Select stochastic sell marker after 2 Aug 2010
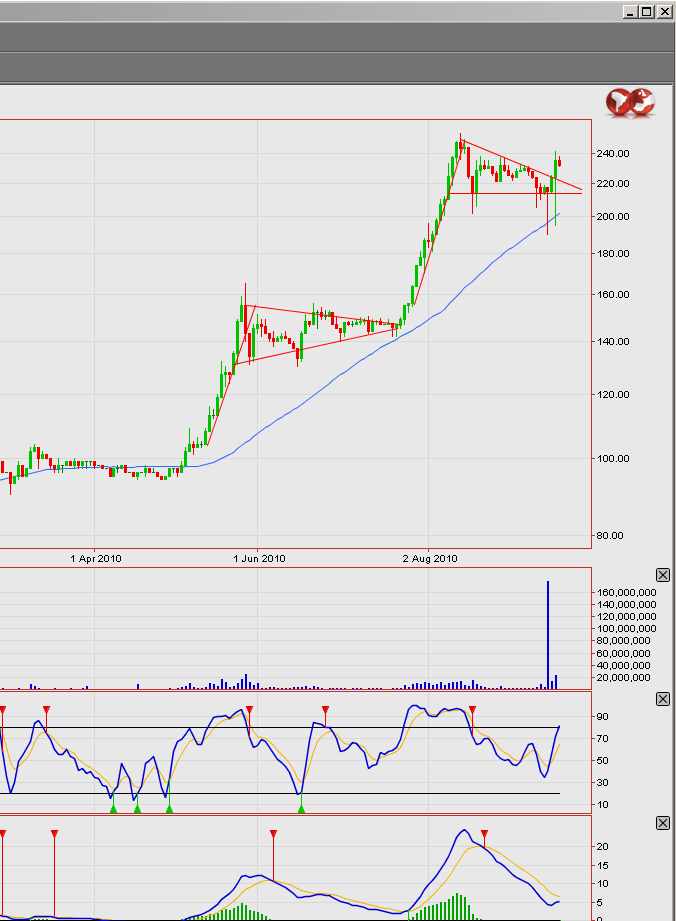Image resolution: width=676 pixels, height=921 pixels. [x=472, y=710]
